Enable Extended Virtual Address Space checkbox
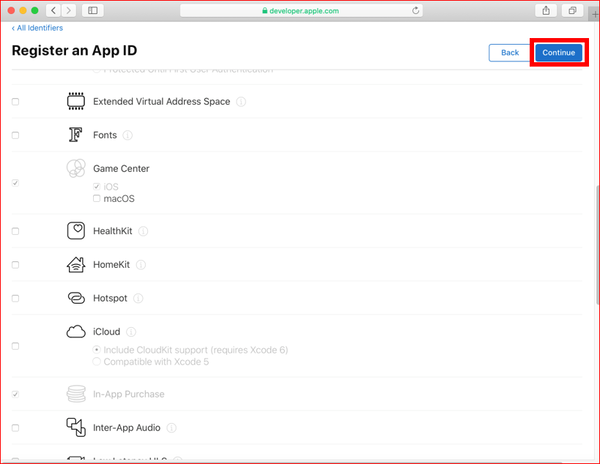600x464 pixels. coord(15,102)
